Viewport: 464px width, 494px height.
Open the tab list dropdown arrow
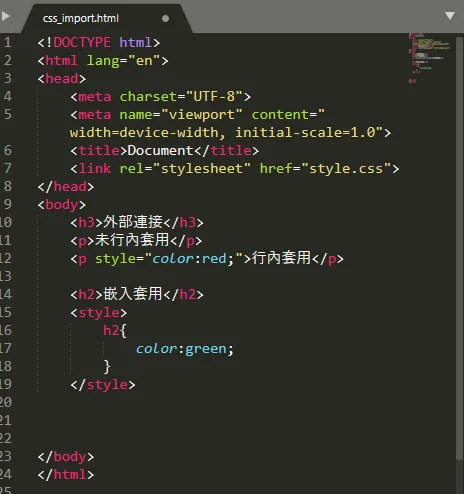[x=450, y=16]
